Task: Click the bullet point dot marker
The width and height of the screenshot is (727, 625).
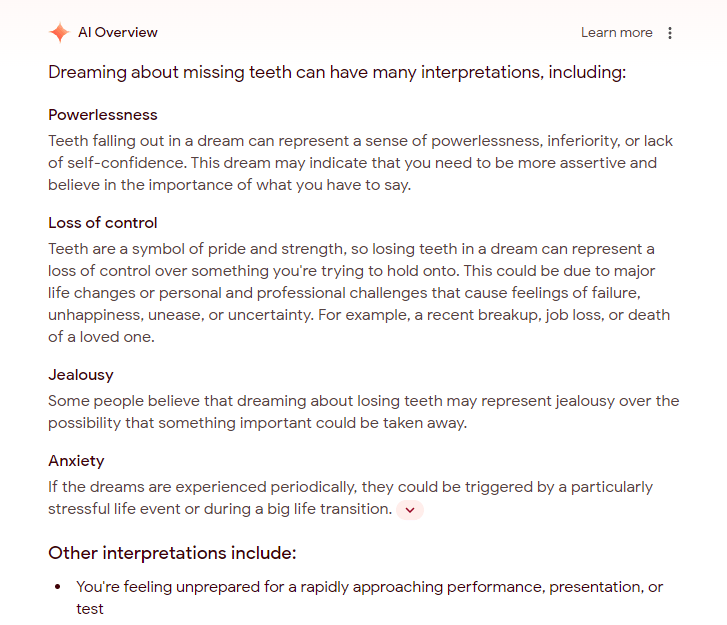Action: (x=57, y=587)
